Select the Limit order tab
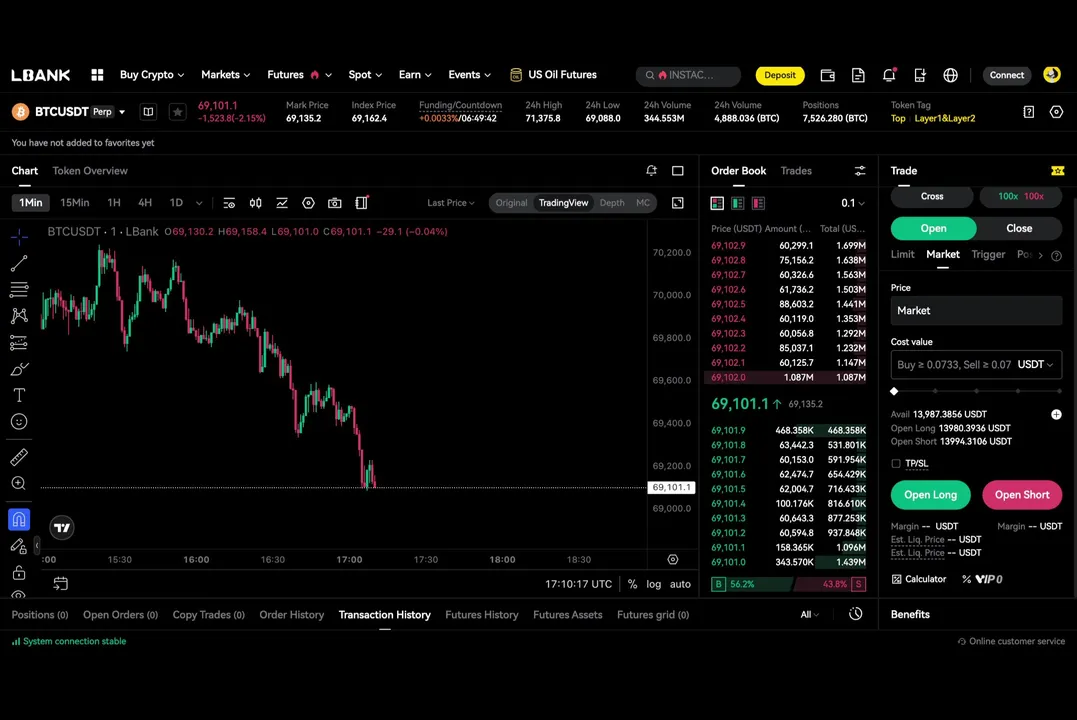Screen dimensions: 1077x720 click(903, 254)
